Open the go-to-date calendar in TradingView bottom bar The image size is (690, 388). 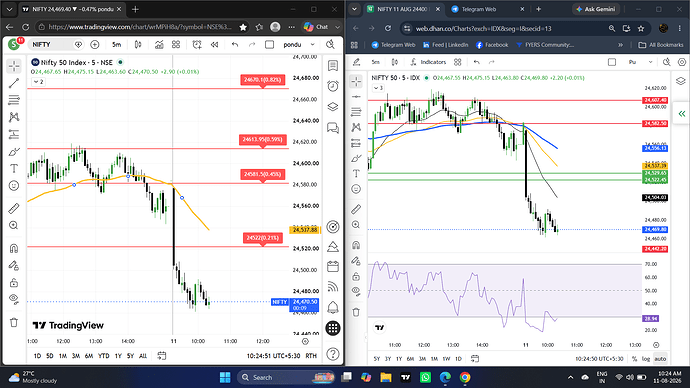pos(161,356)
